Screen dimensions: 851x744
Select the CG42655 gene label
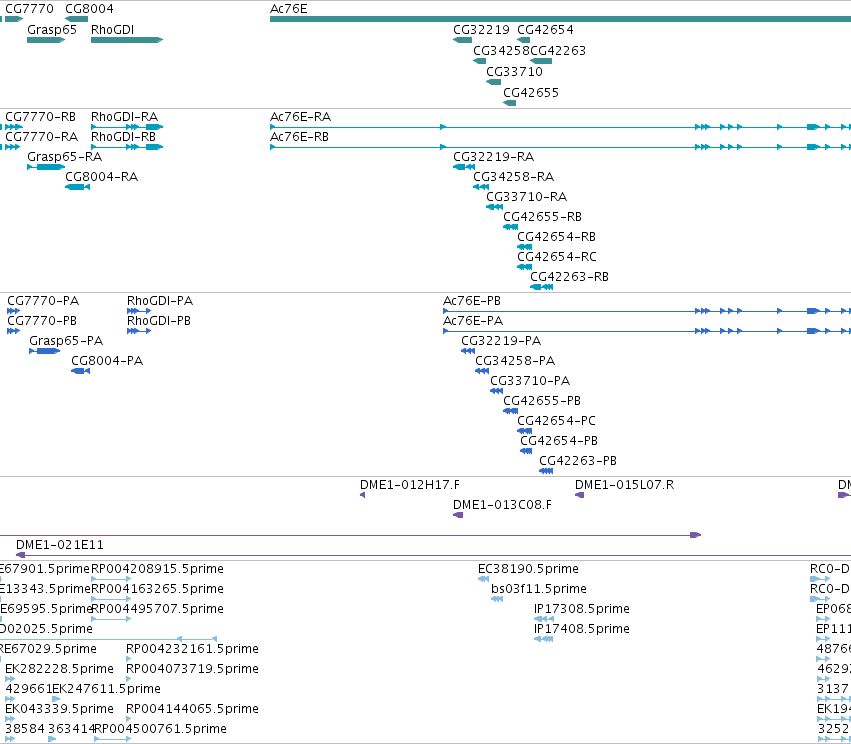pyautogui.click(x=531, y=92)
